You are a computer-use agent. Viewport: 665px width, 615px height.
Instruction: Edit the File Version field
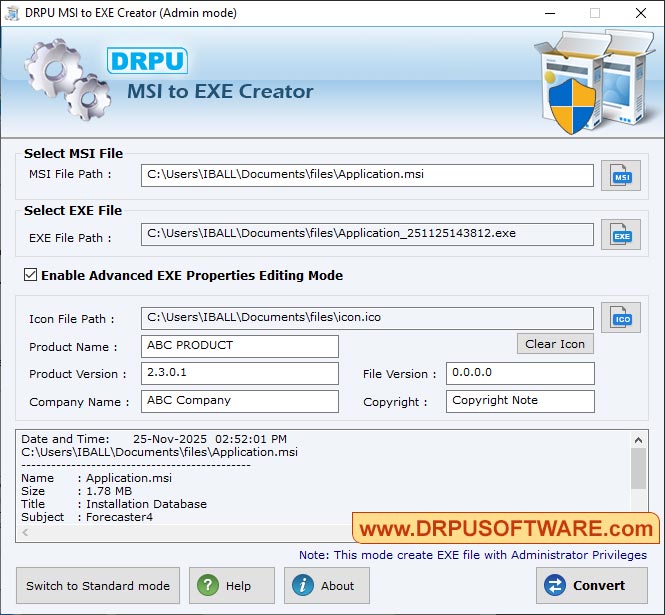click(520, 373)
